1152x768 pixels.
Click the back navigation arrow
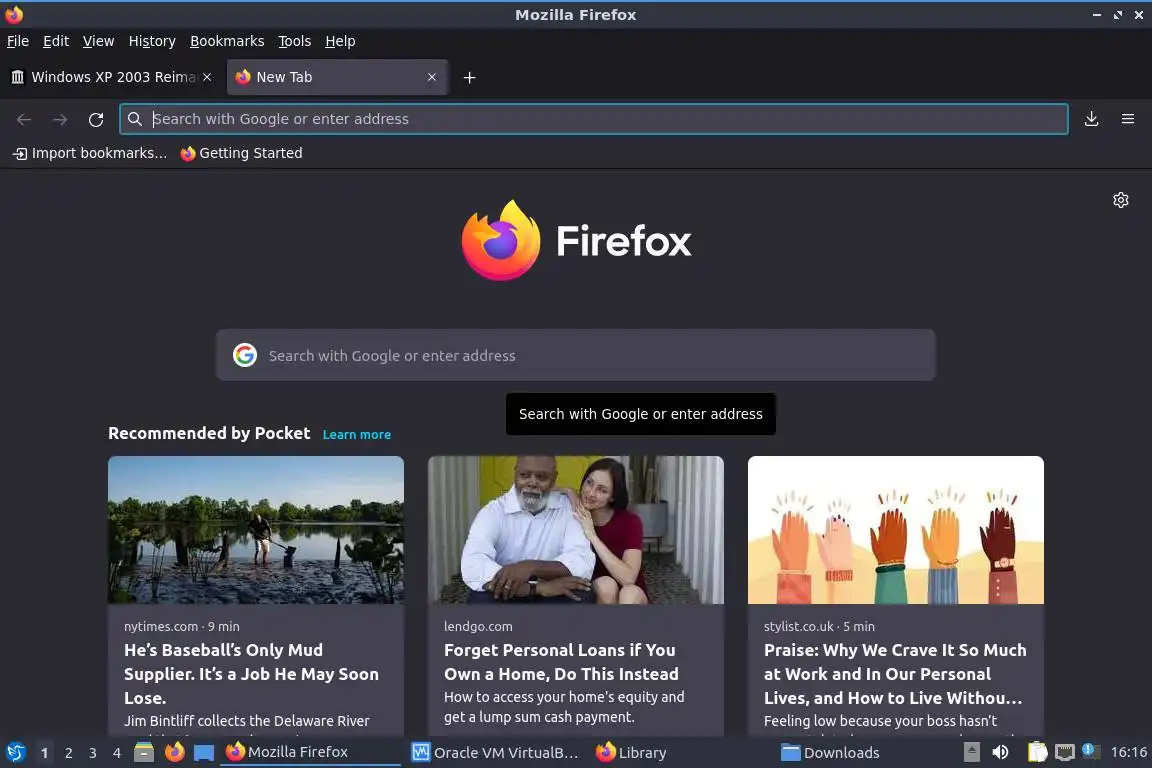(24, 119)
